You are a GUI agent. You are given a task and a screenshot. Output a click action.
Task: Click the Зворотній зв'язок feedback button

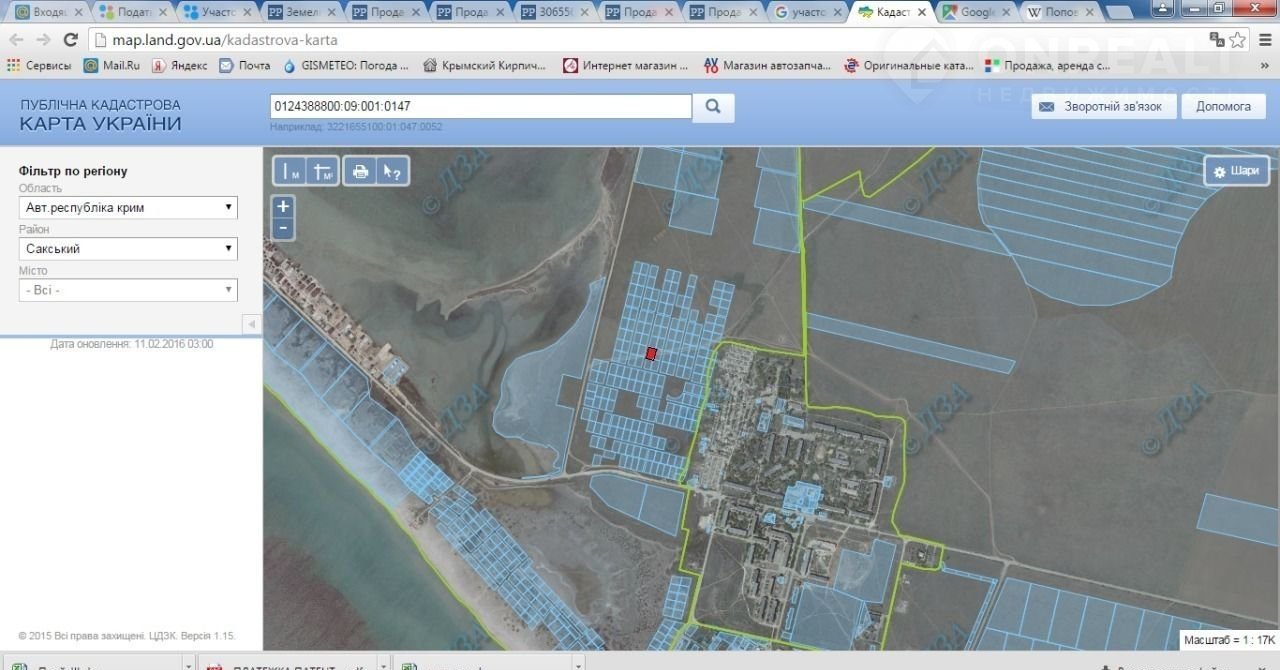(x=1102, y=107)
